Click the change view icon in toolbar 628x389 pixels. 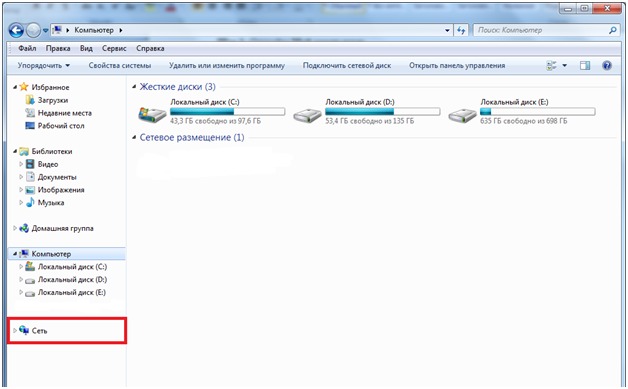click(552, 66)
